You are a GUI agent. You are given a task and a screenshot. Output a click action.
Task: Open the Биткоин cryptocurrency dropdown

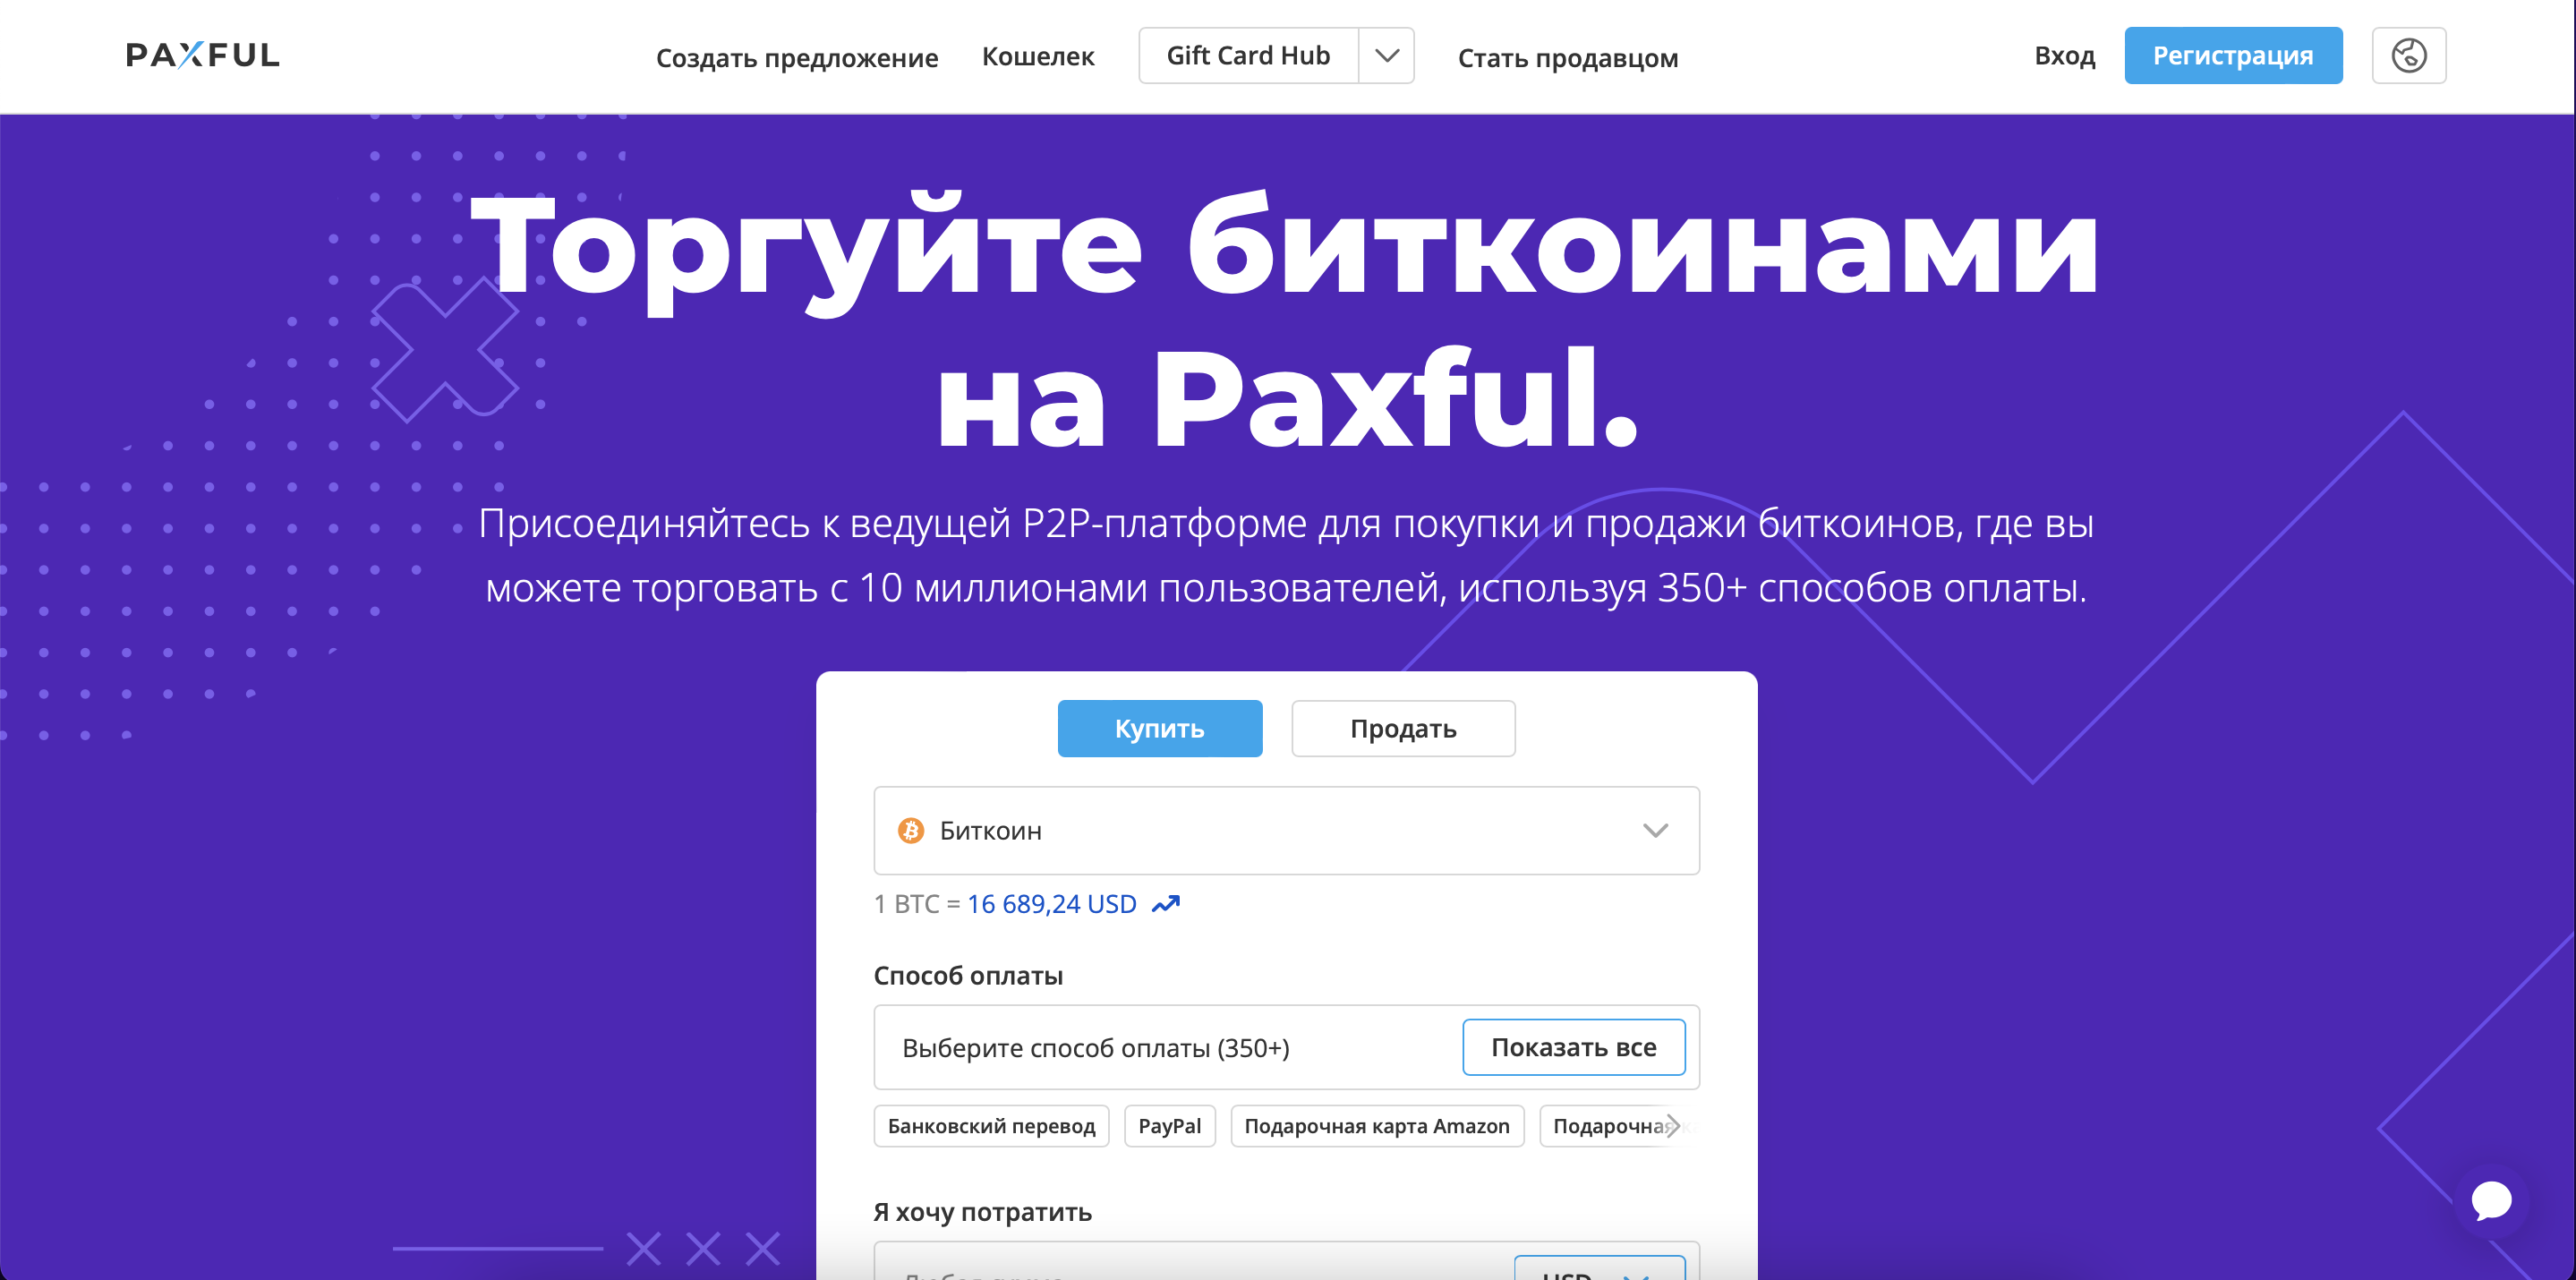pos(1286,831)
